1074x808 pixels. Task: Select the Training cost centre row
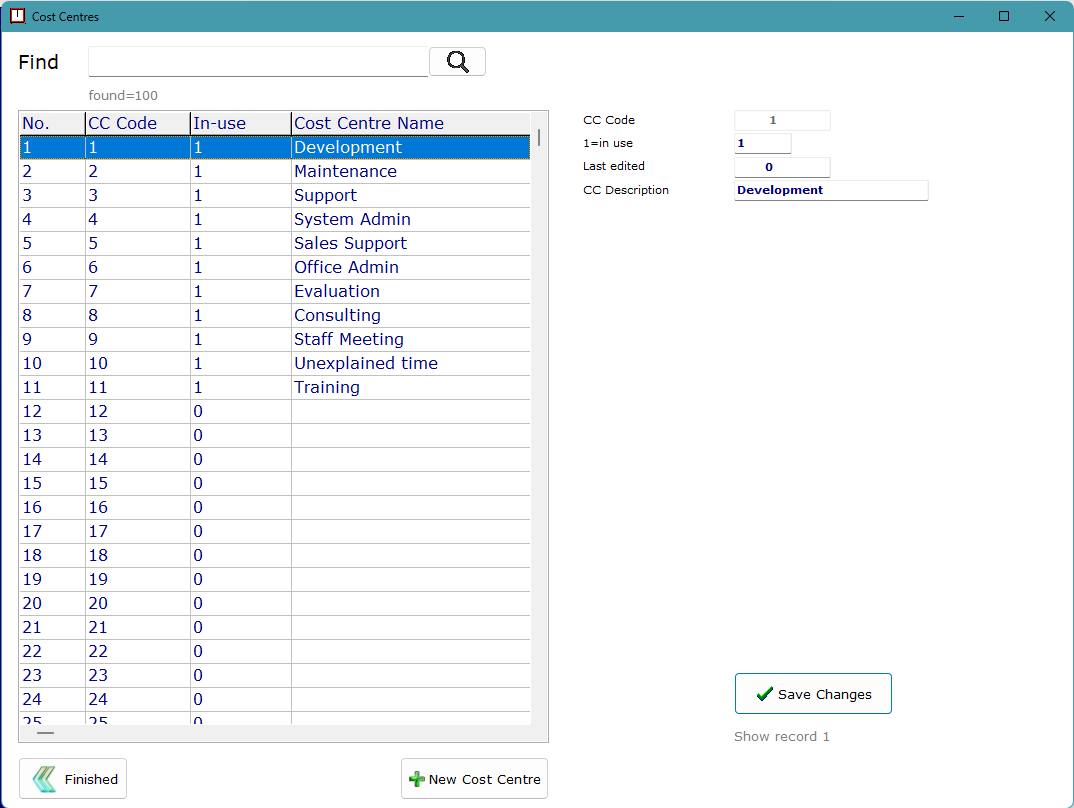point(327,387)
